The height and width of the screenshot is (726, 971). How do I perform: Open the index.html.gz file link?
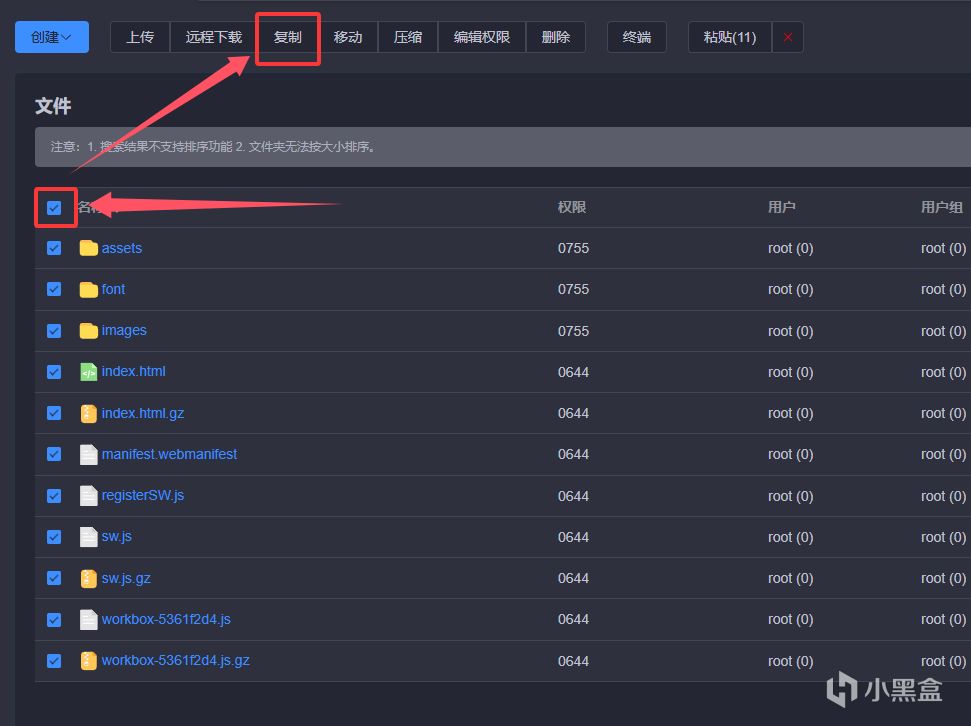coord(142,413)
